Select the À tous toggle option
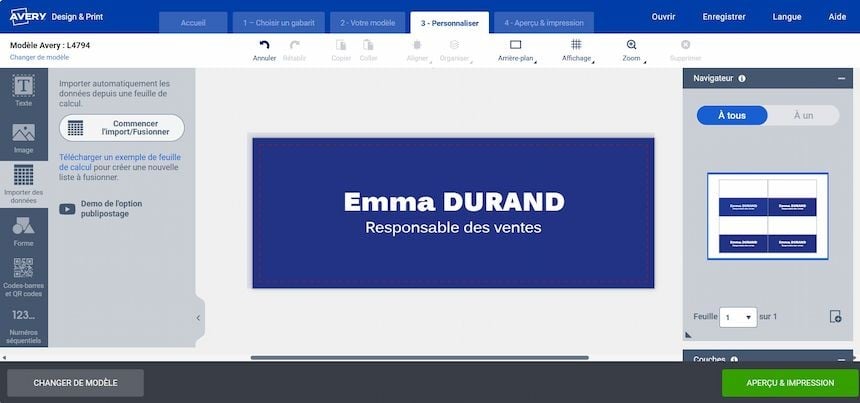Image resolution: width=860 pixels, height=403 pixels. pos(732,115)
